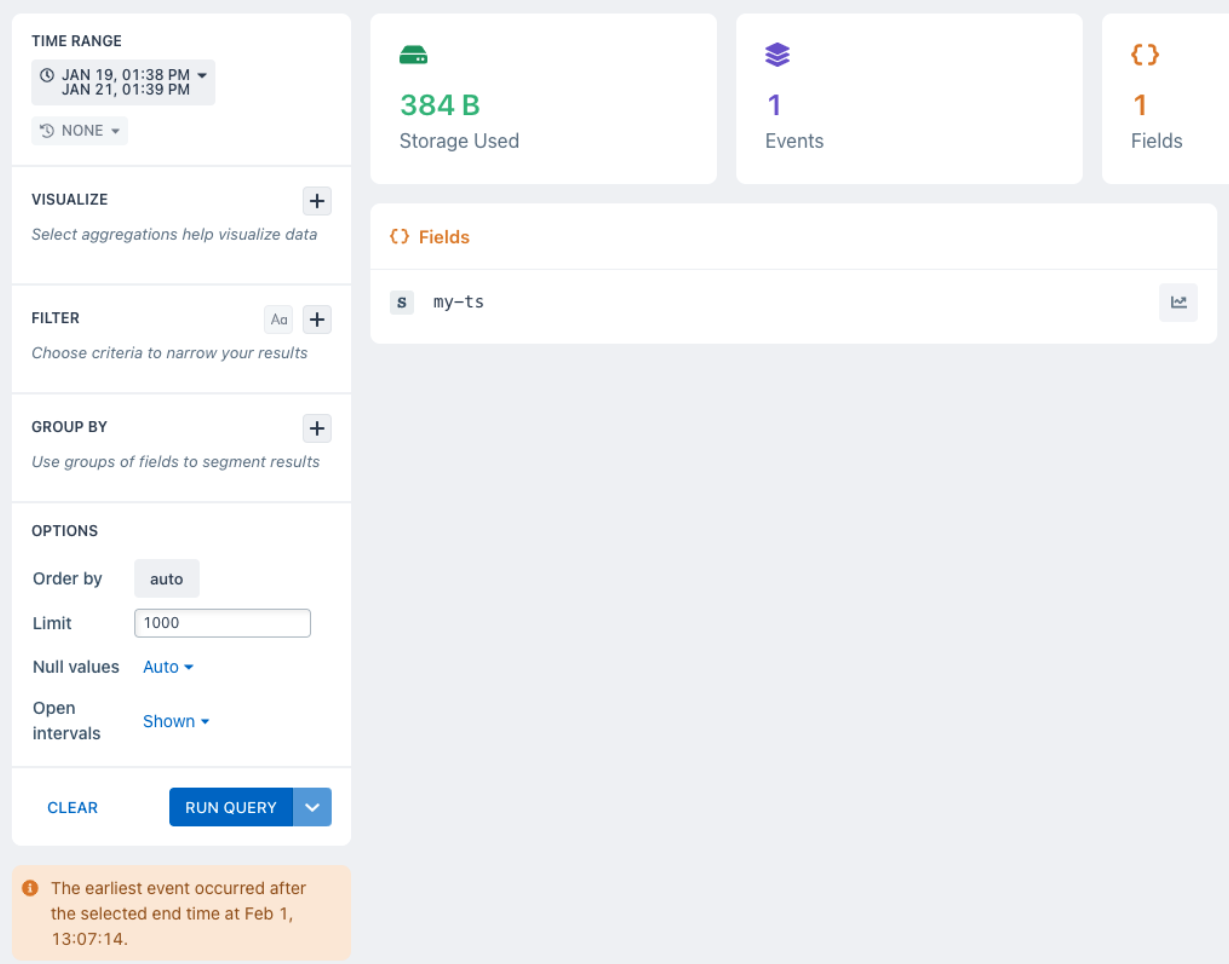Open the chart icon for my-ts field

coord(1178,302)
